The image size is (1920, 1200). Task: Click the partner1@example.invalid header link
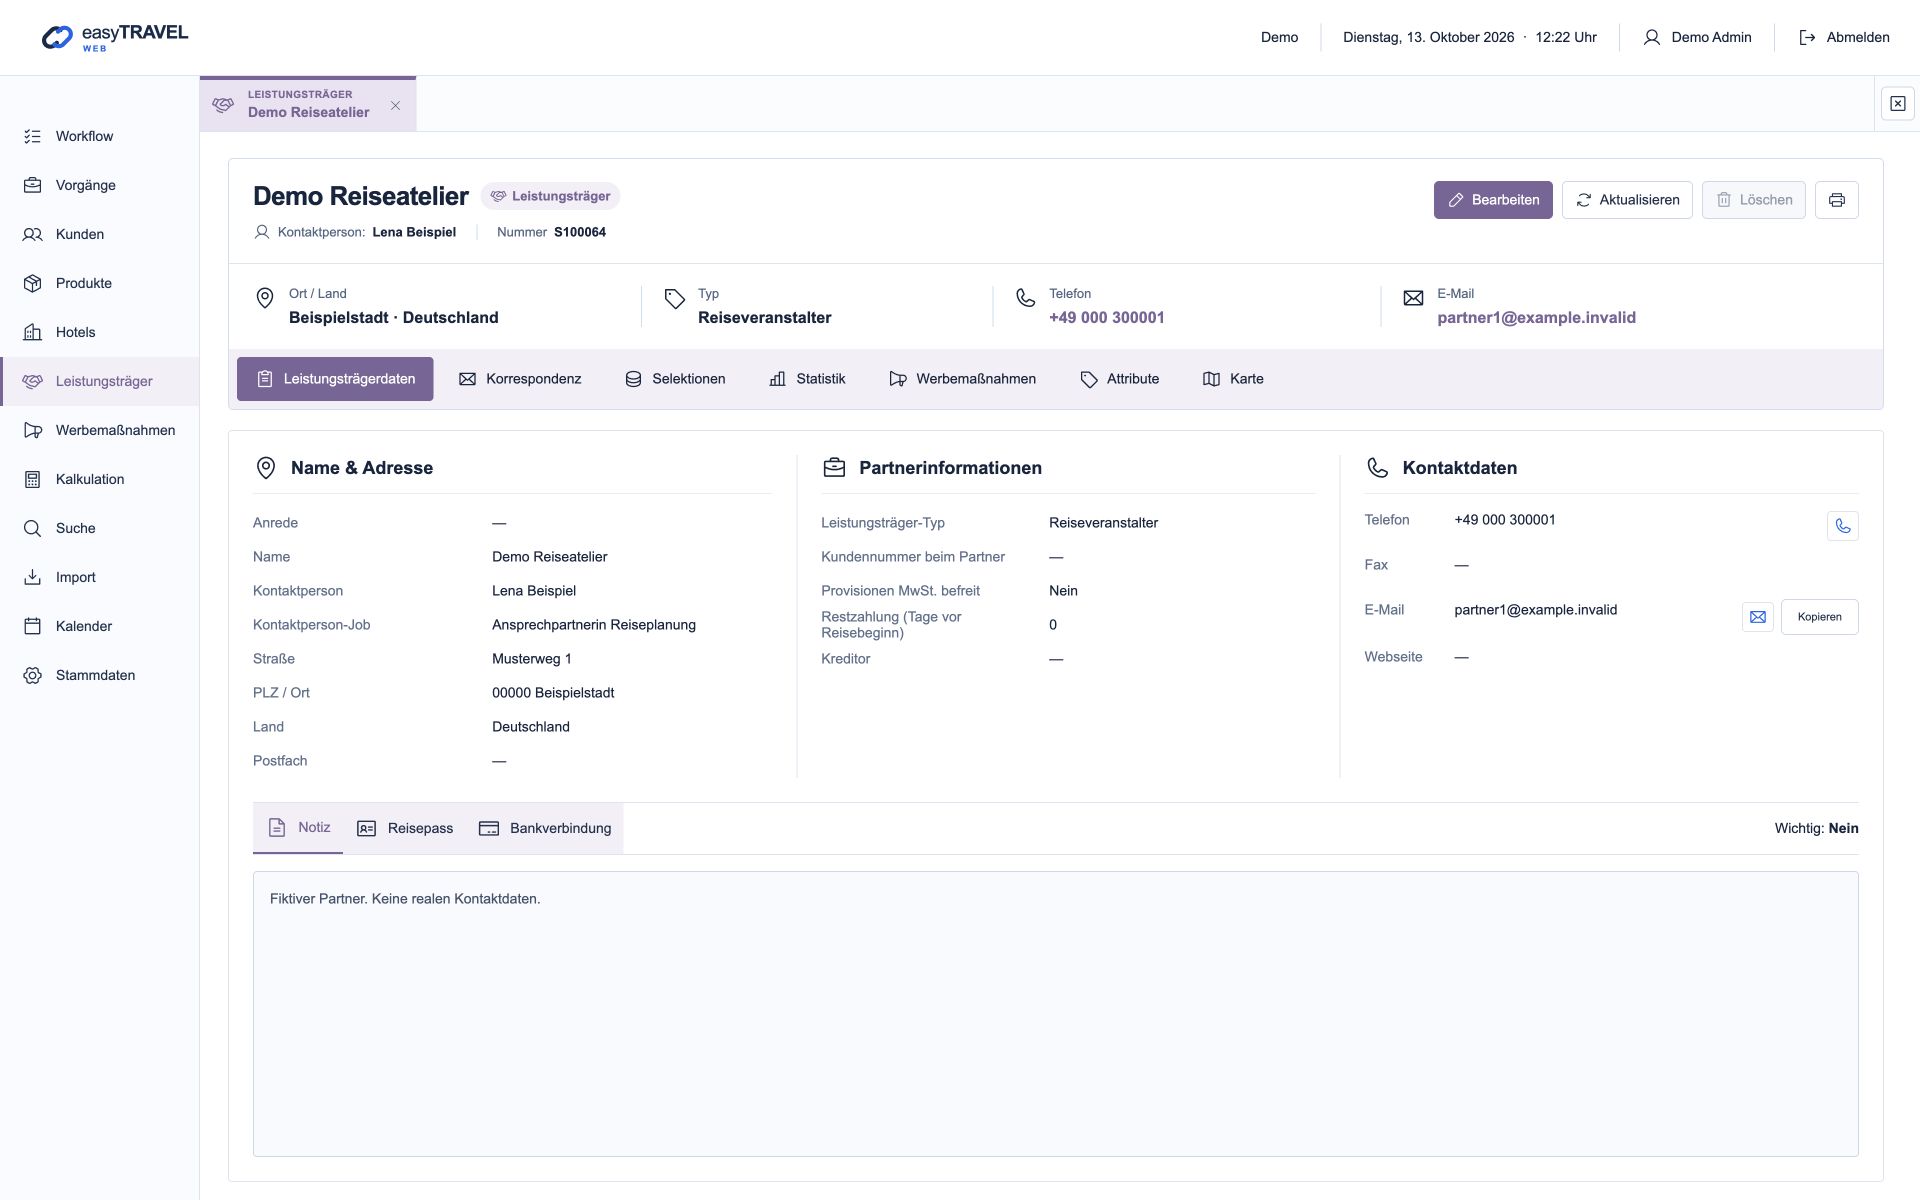[1536, 318]
